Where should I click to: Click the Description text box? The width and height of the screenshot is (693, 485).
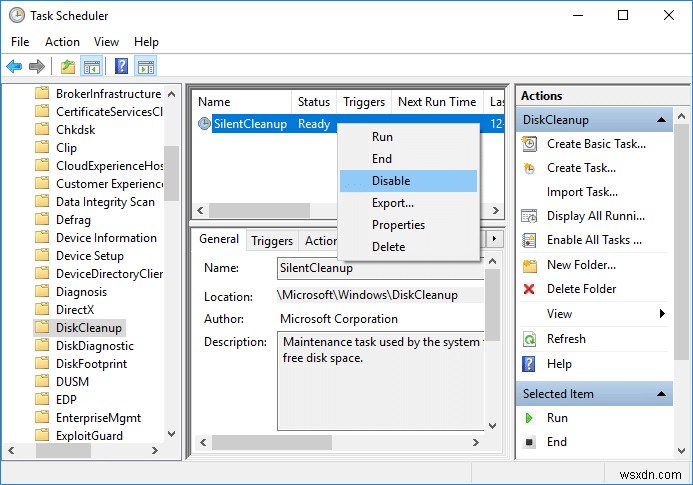coord(381,381)
